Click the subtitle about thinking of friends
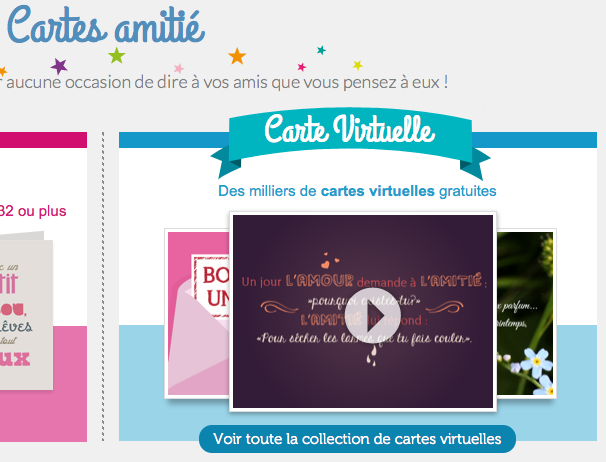 (x=224, y=82)
